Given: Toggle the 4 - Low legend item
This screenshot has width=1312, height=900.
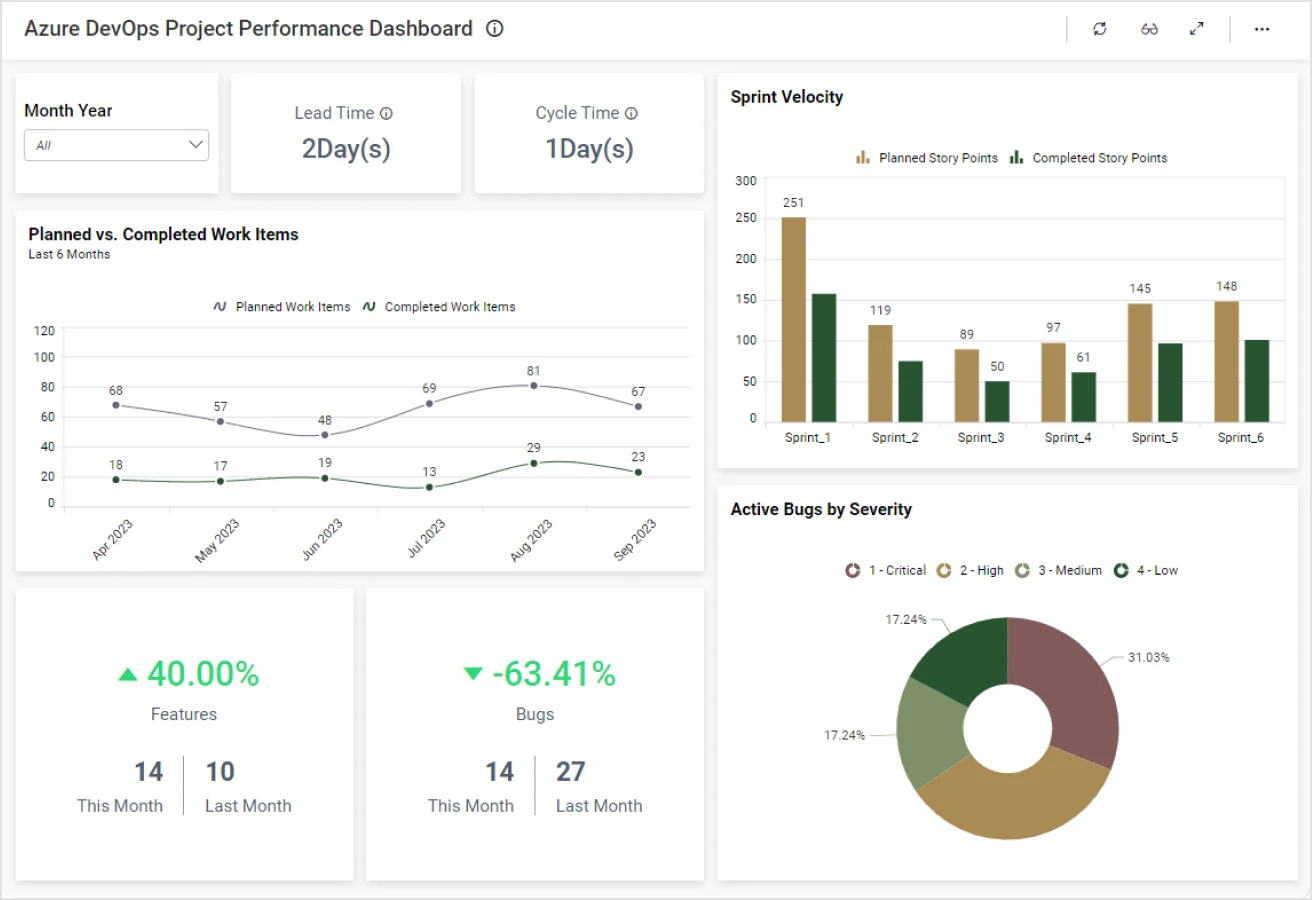Looking at the screenshot, I should pyautogui.click(x=1146, y=570).
